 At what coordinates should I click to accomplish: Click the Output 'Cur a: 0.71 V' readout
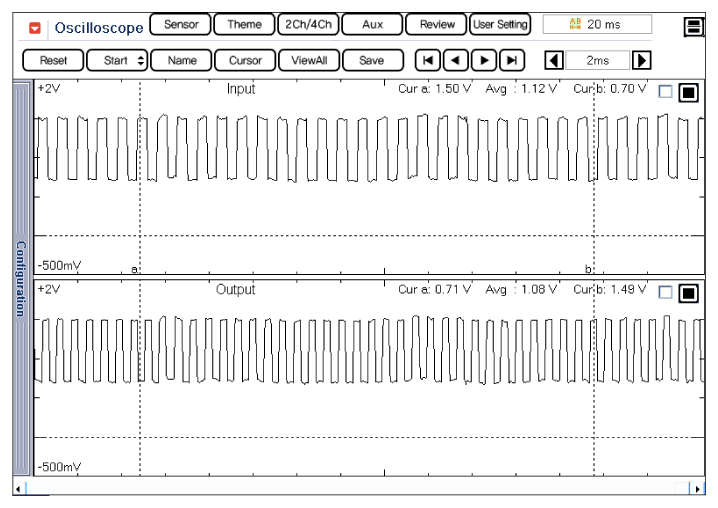pos(434,290)
